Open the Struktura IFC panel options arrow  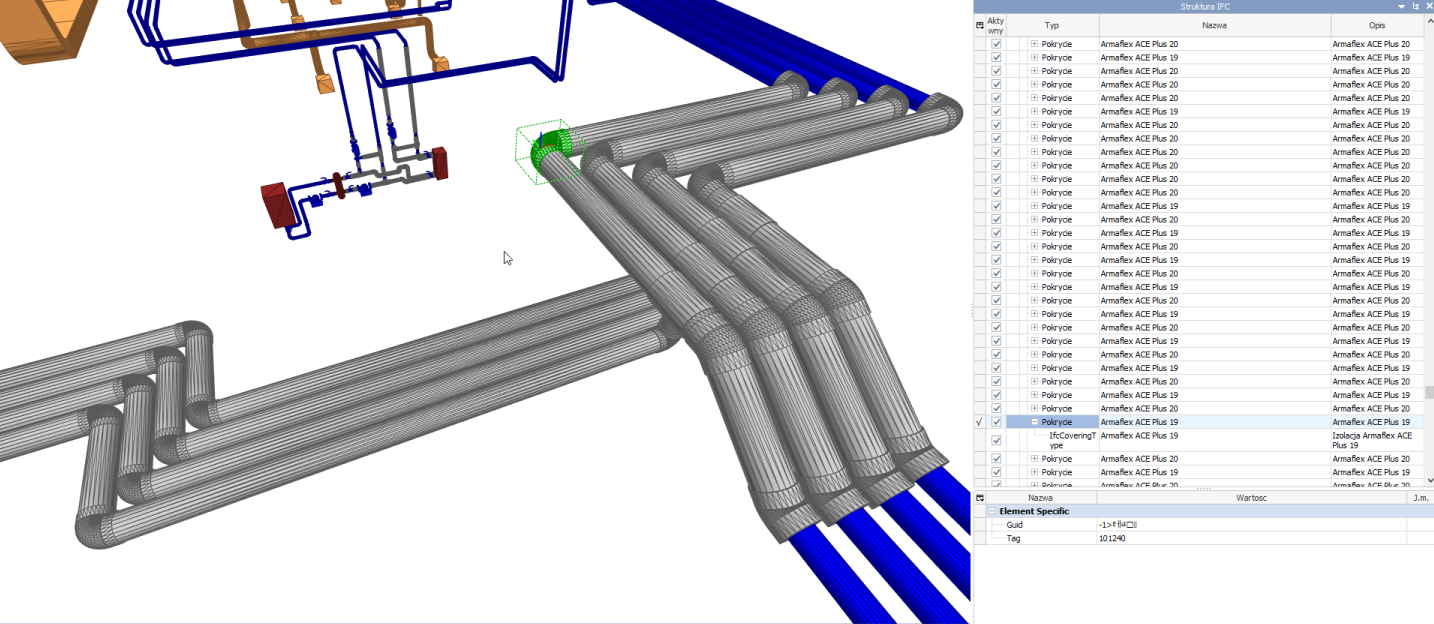[x=1401, y=7]
